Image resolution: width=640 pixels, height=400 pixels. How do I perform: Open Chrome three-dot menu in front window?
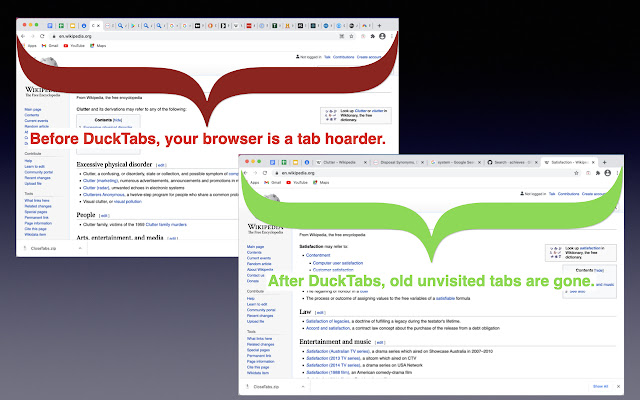[x=617, y=173]
